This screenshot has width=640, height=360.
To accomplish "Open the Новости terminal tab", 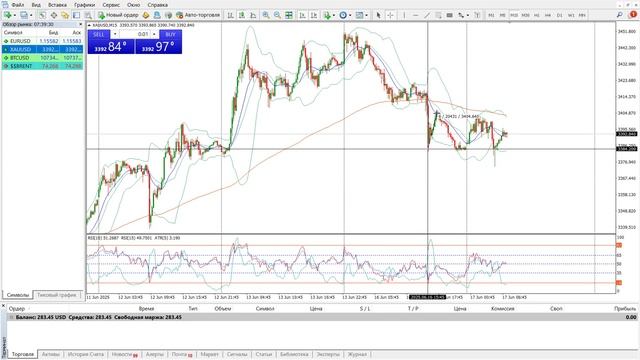I will pyautogui.click(x=124, y=354).
